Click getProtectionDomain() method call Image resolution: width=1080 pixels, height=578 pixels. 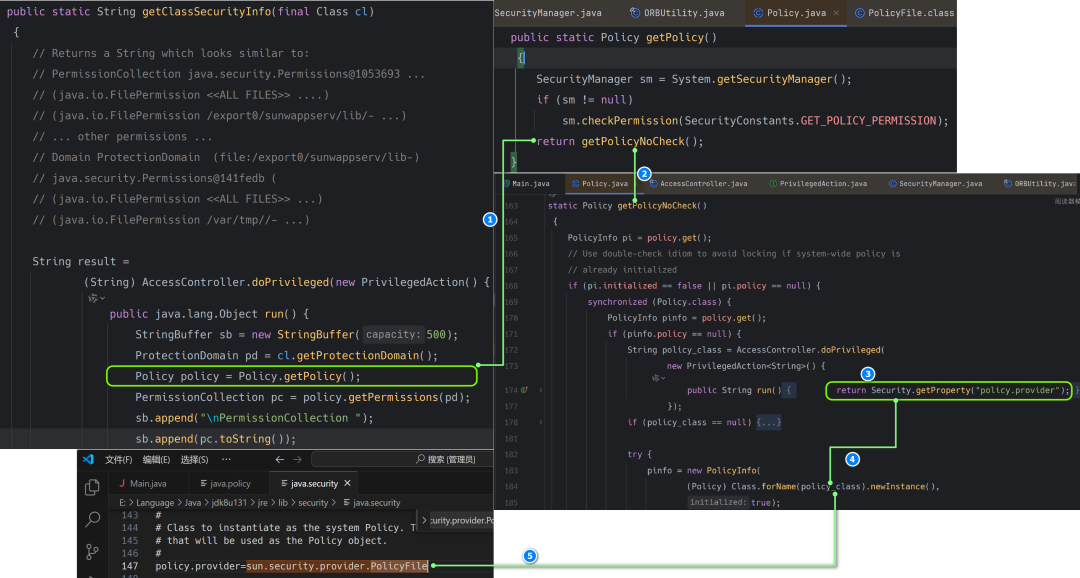tap(364, 355)
